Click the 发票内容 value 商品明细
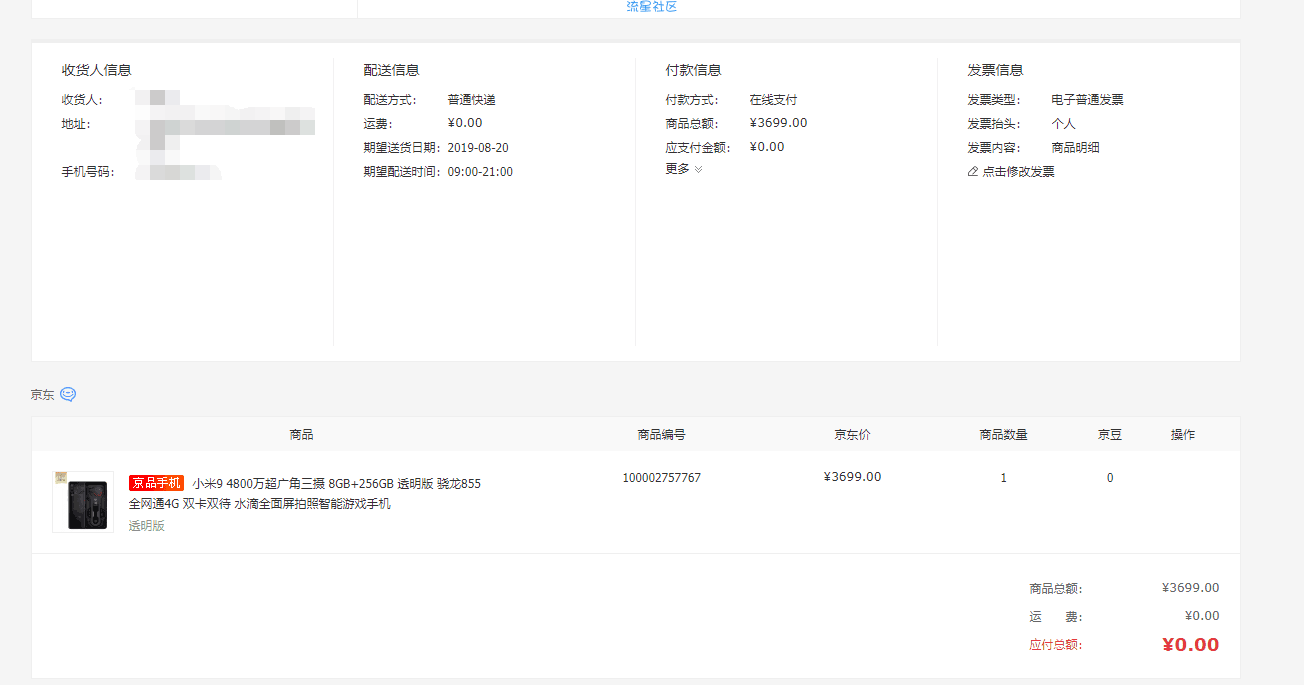 click(x=1075, y=148)
